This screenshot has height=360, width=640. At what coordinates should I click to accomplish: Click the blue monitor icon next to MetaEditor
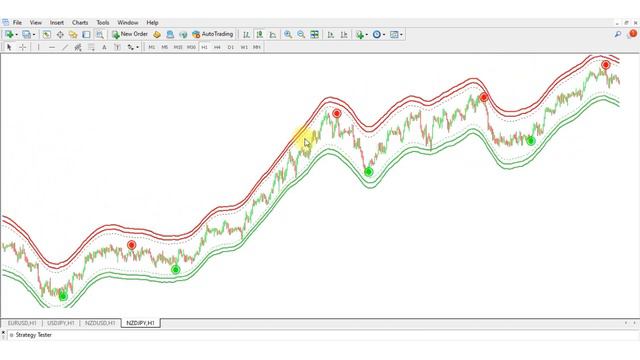pos(170,35)
